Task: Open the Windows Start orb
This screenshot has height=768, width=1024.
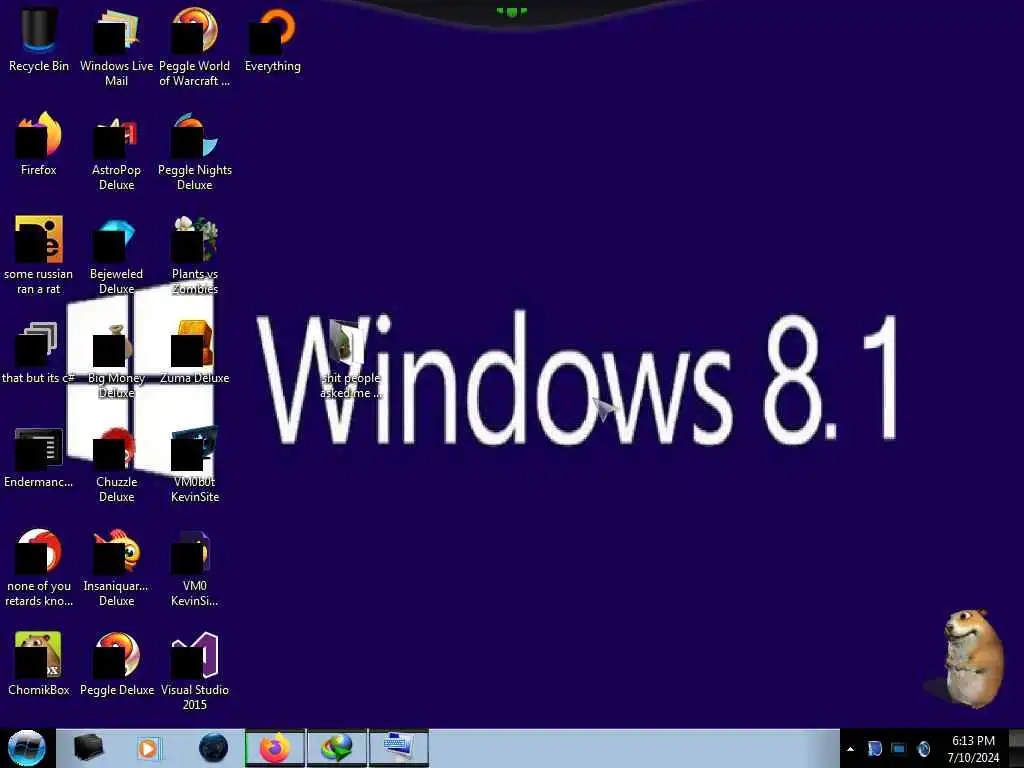Action: coord(27,748)
